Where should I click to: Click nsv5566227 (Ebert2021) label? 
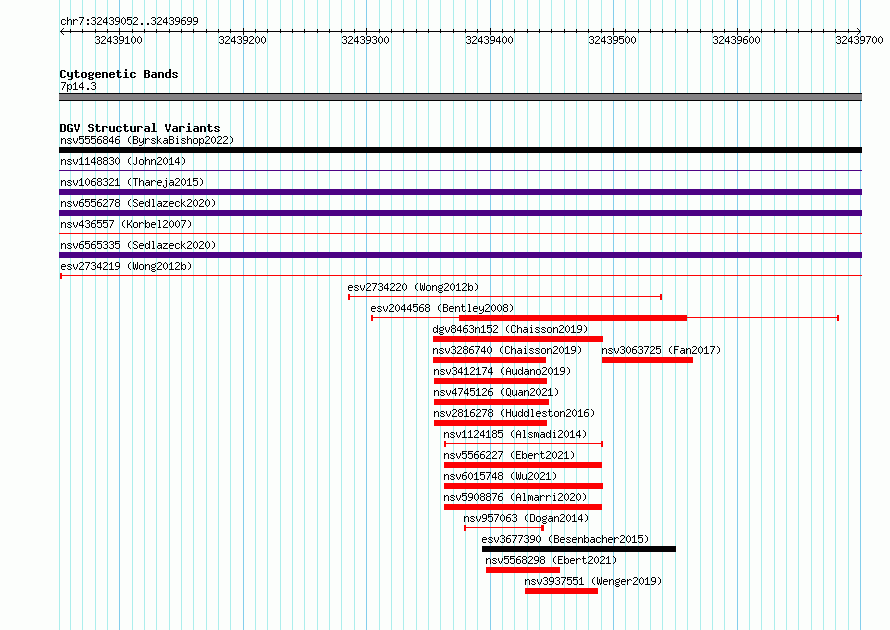tap(509, 455)
